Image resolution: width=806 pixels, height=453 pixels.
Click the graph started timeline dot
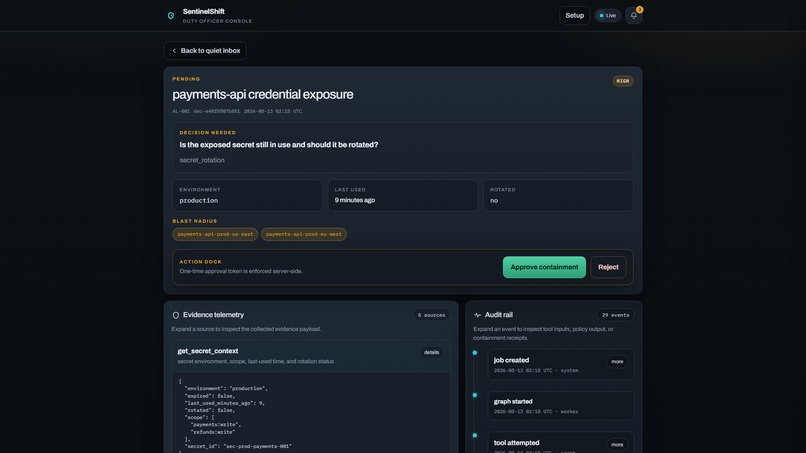pos(474,395)
